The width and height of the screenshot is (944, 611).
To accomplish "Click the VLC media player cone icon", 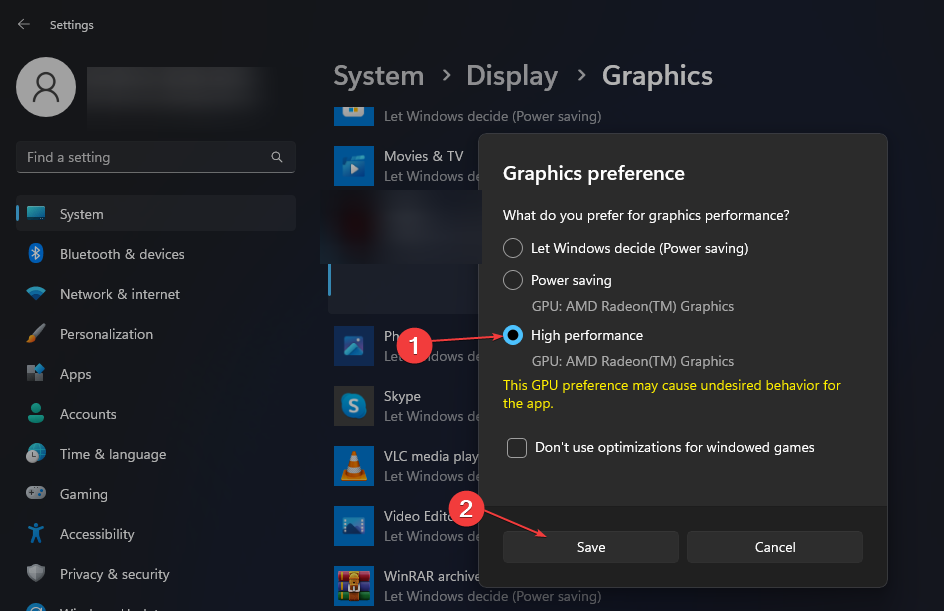I will click(x=354, y=466).
